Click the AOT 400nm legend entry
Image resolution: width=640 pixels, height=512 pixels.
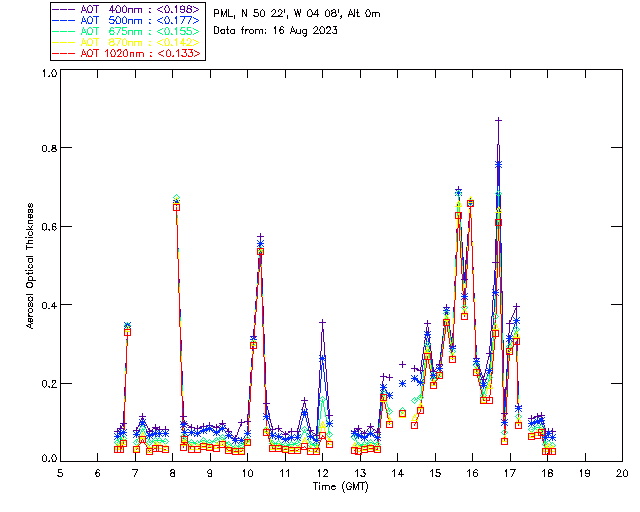(127, 9)
